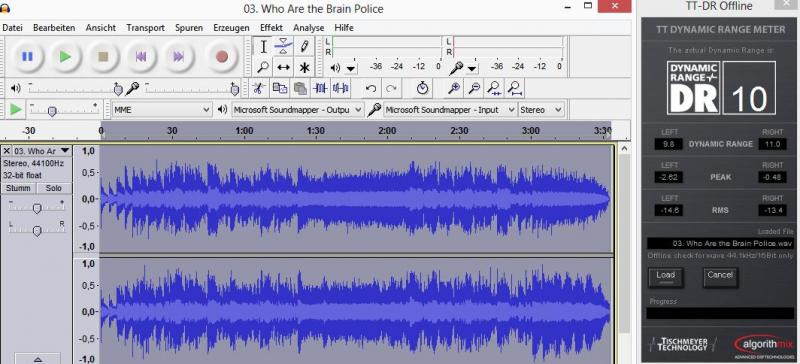Stop playback with the Stop button
The image size is (800, 364).
pyautogui.click(x=104, y=57)
